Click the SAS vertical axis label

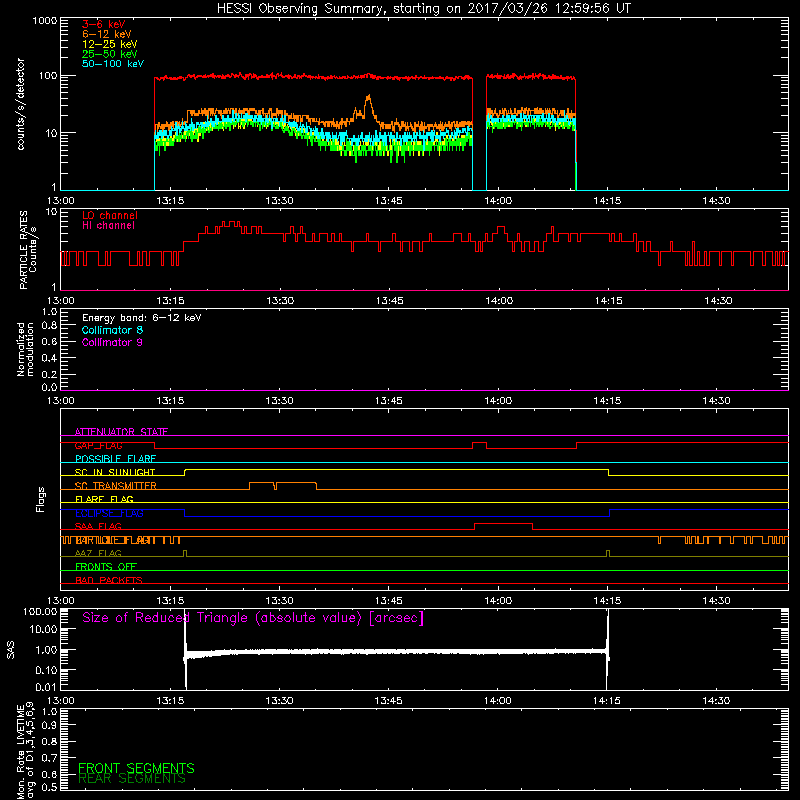click(x=11, y=649)
